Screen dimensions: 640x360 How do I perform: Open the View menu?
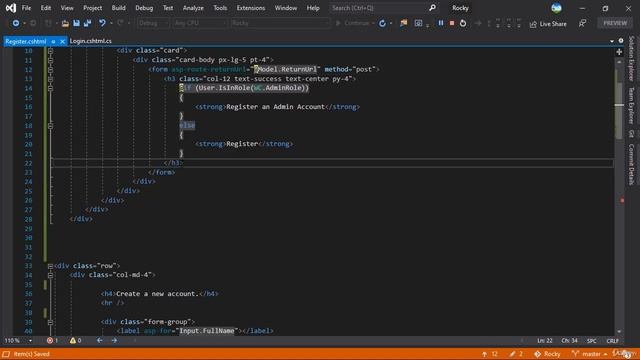pyautogui.click(x=67, y=8)
